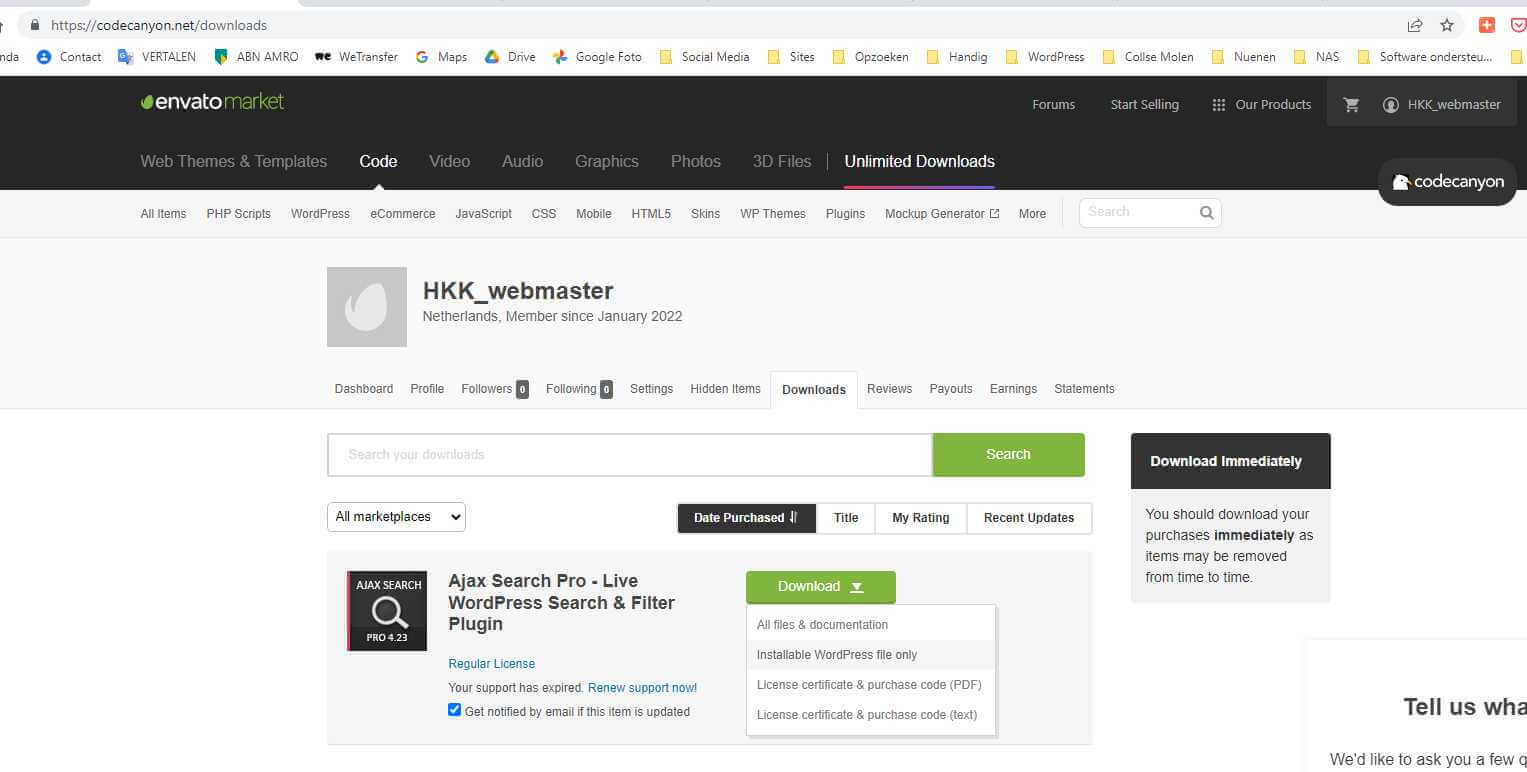Image resolution: width=1527 pixels, height=772 pixels.
Task: Sort downloads by My Rating
Action: click(920, 518)
